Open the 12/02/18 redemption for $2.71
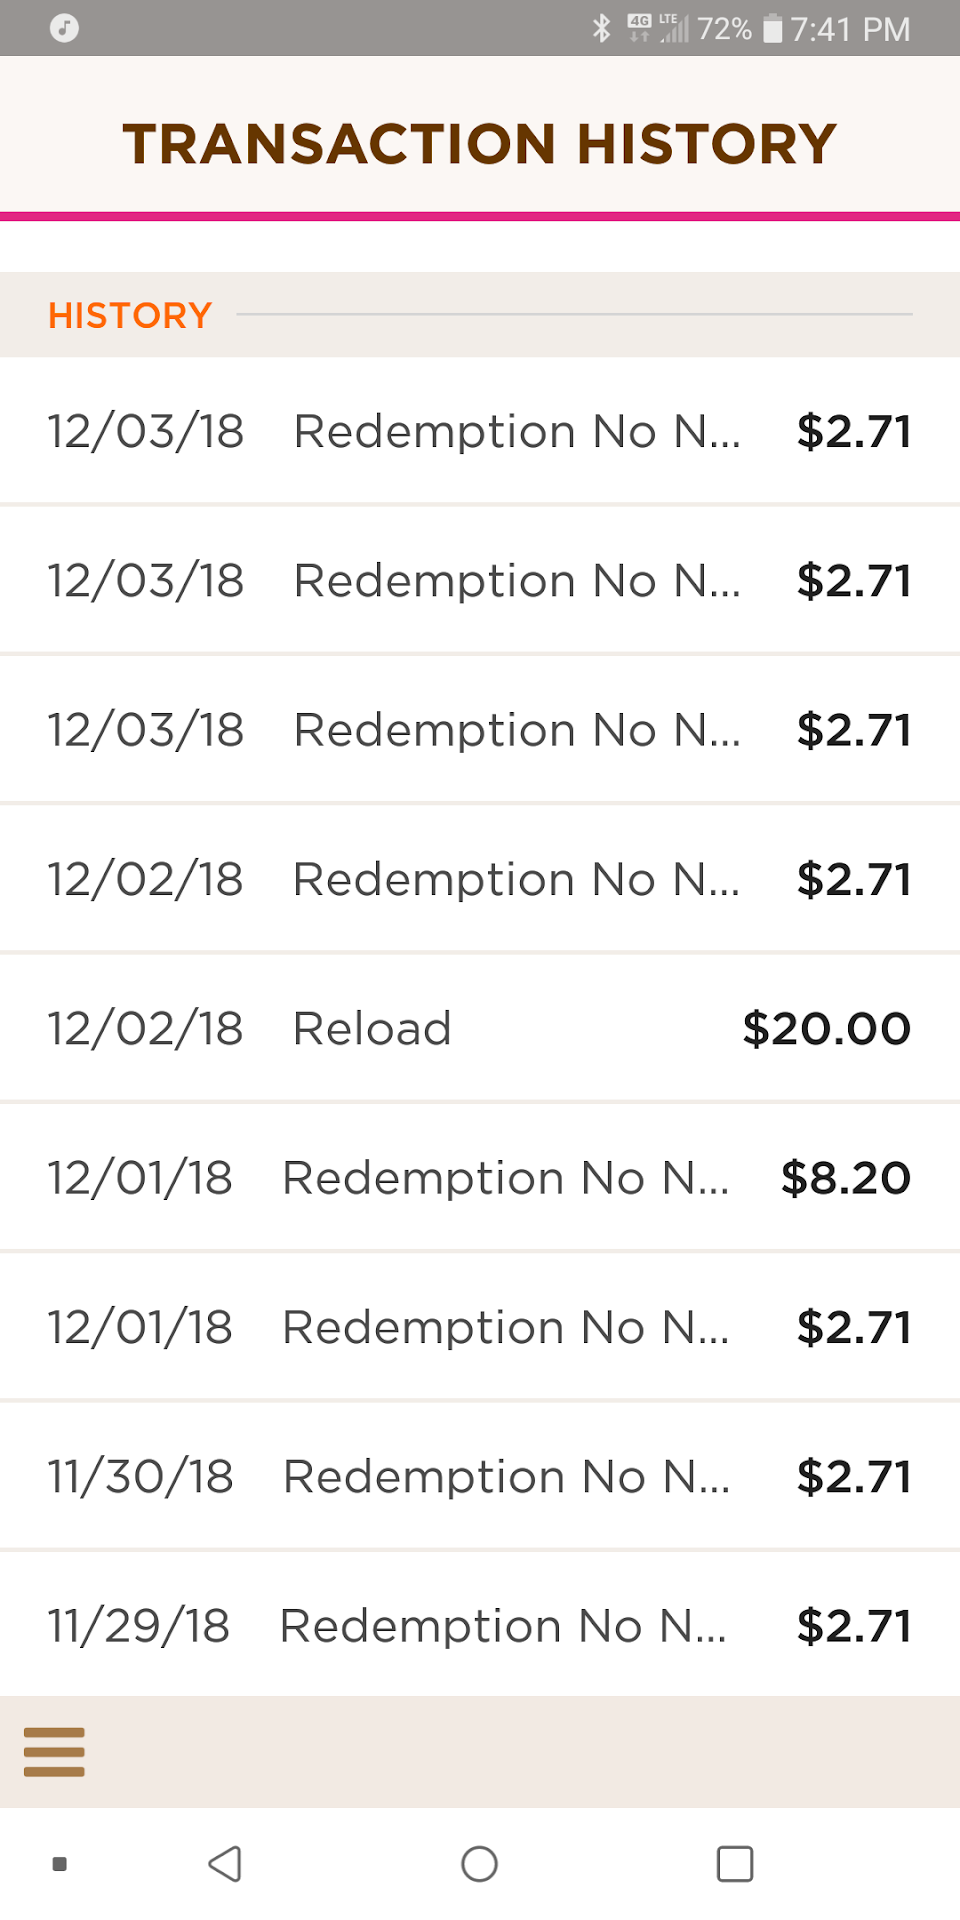 coord(480,880)
